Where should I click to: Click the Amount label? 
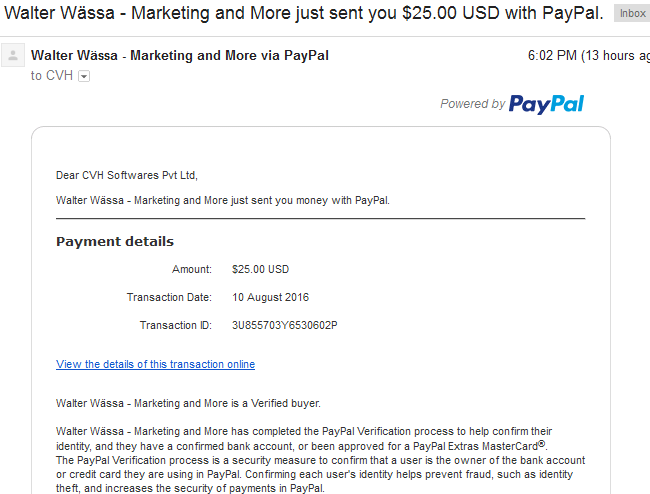[x=192, y=269]
